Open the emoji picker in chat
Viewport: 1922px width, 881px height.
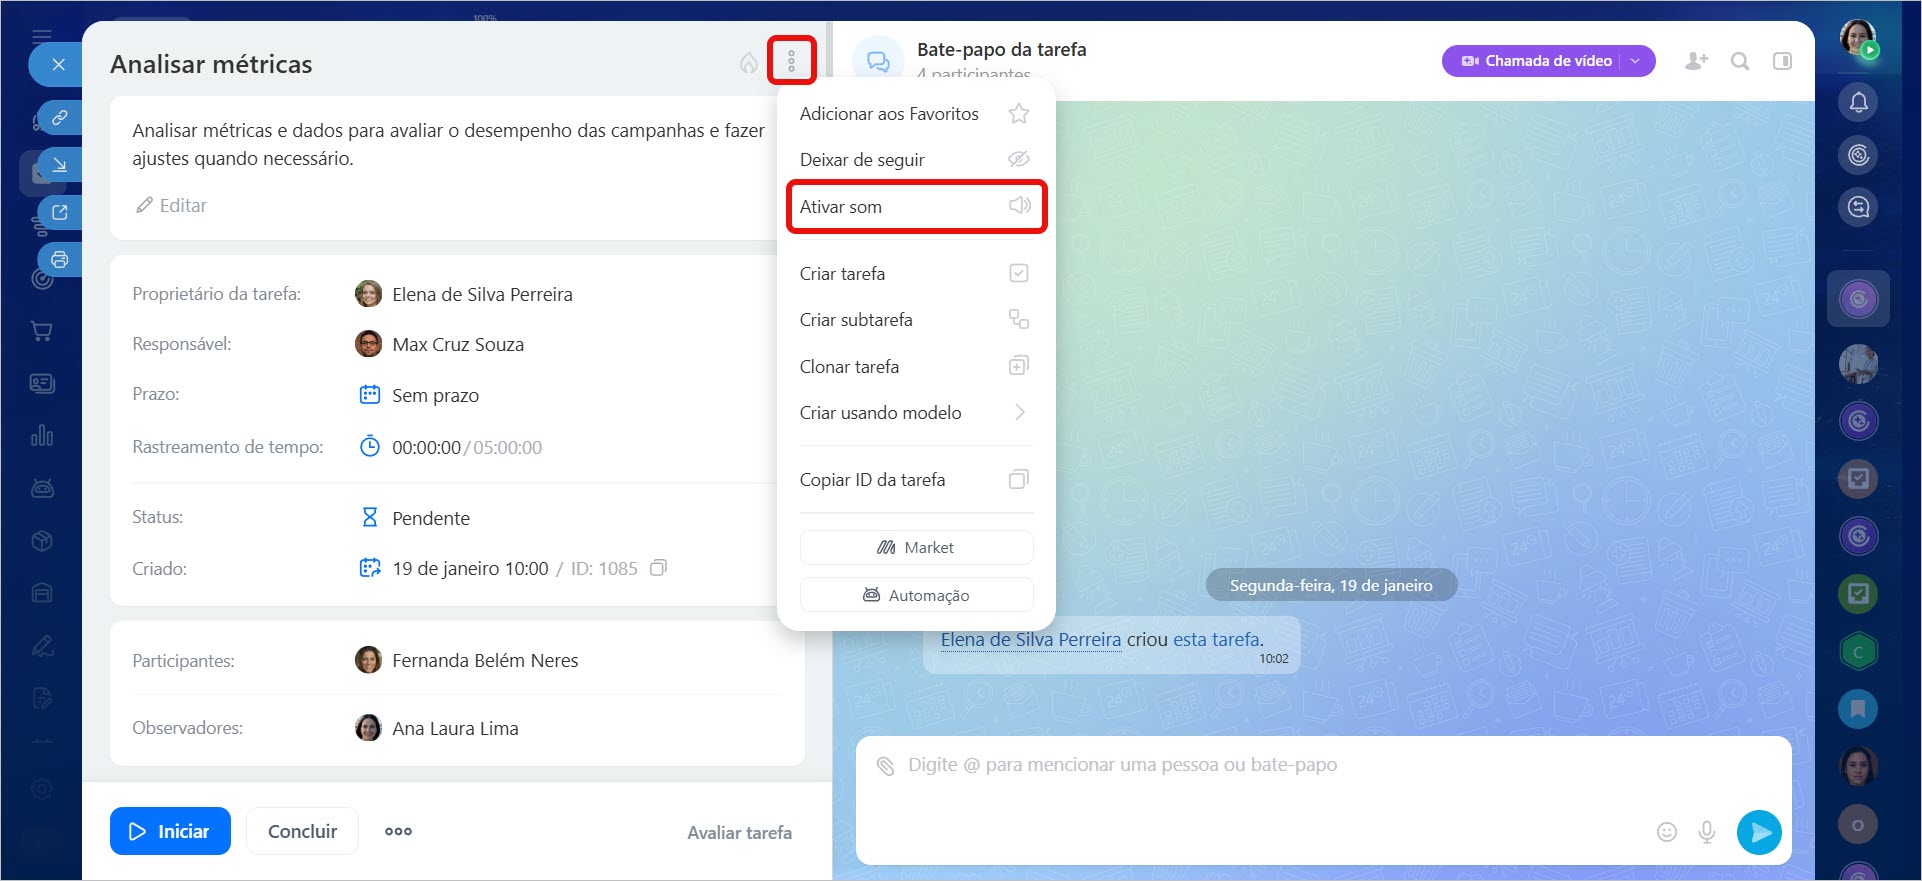(x=1666, y=831)
